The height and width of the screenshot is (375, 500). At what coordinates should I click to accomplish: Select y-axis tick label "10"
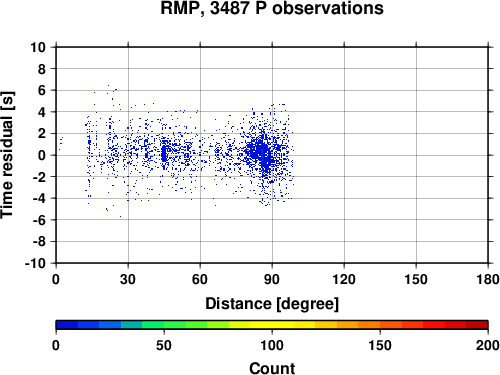(x=38, y=47)
